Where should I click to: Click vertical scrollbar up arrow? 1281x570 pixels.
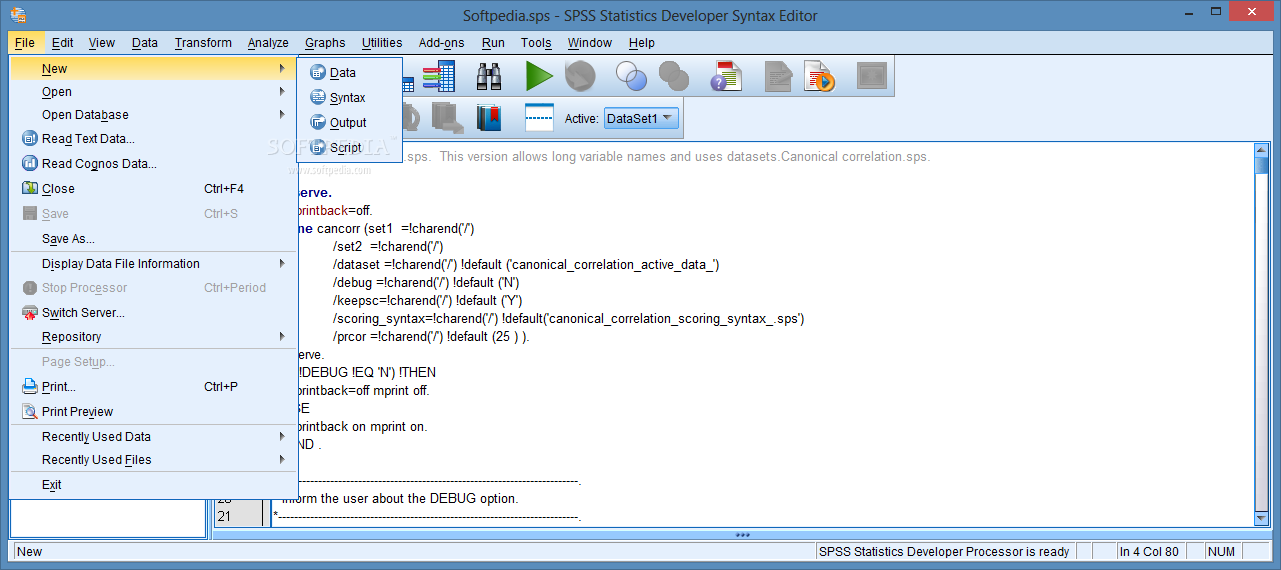(1262, 151)
